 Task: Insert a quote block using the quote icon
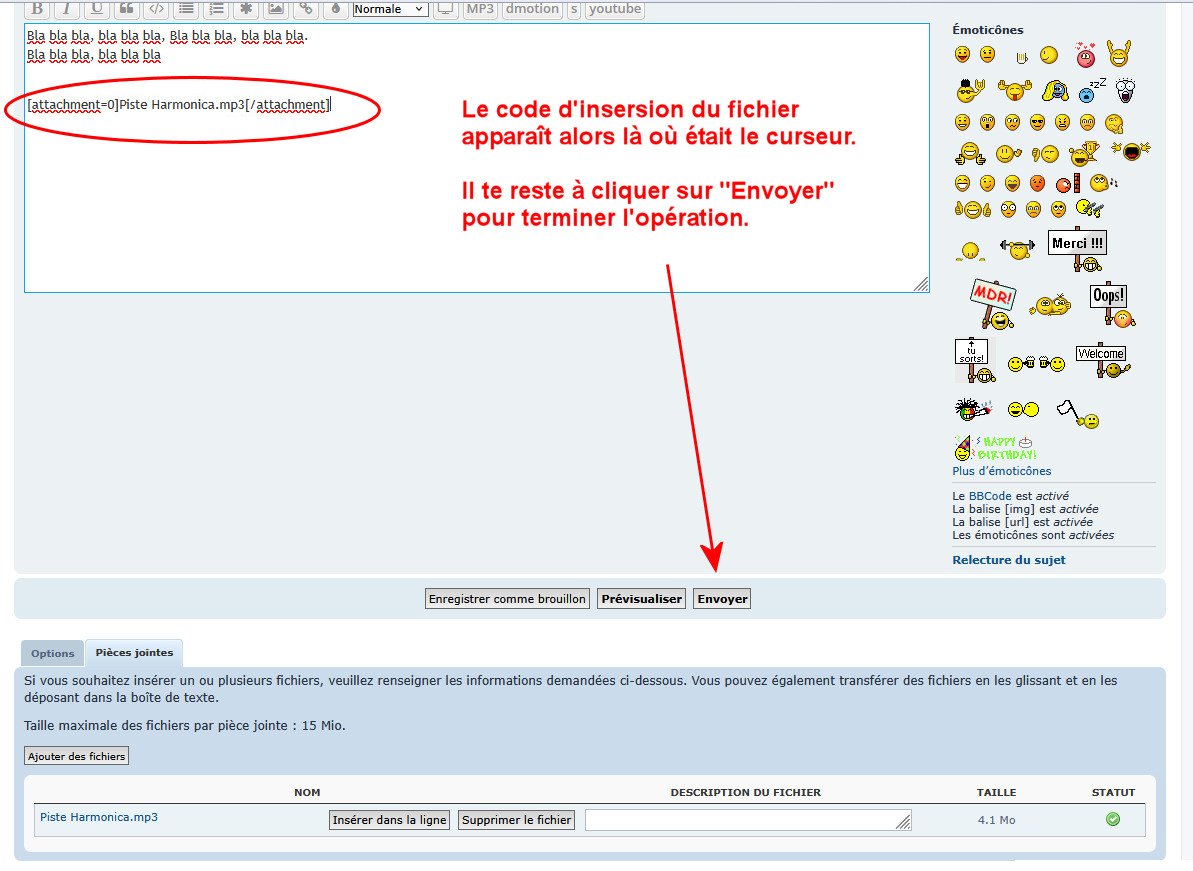click(x=126, y=9)
